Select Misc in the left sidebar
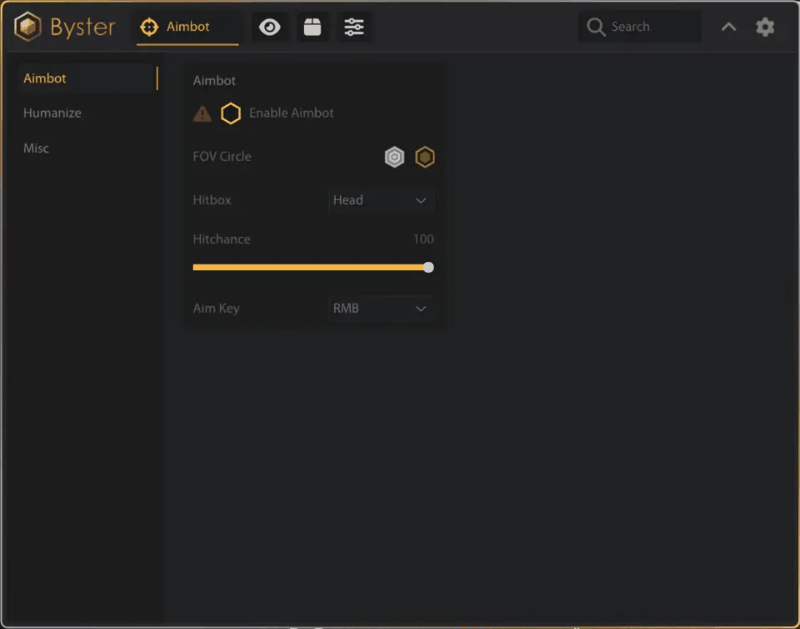800x629 pixels. point(36,148)
